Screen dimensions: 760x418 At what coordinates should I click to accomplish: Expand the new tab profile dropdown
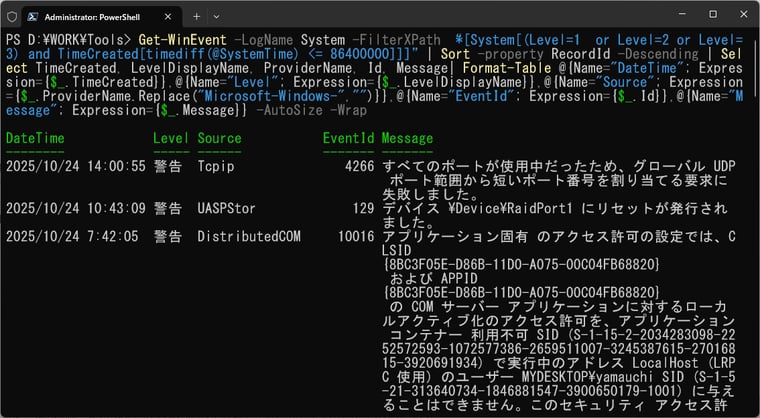click(x=223, y=17)
